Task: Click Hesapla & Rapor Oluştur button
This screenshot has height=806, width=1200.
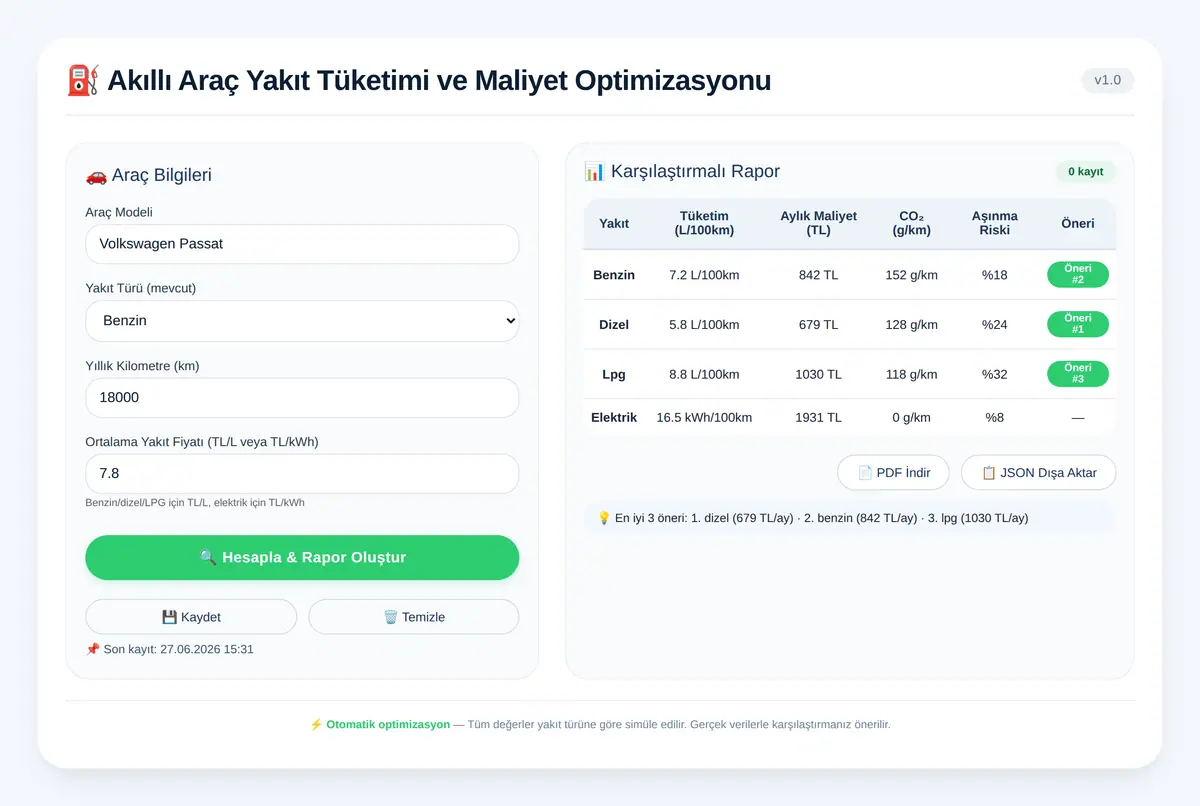Action: [302, 557]
